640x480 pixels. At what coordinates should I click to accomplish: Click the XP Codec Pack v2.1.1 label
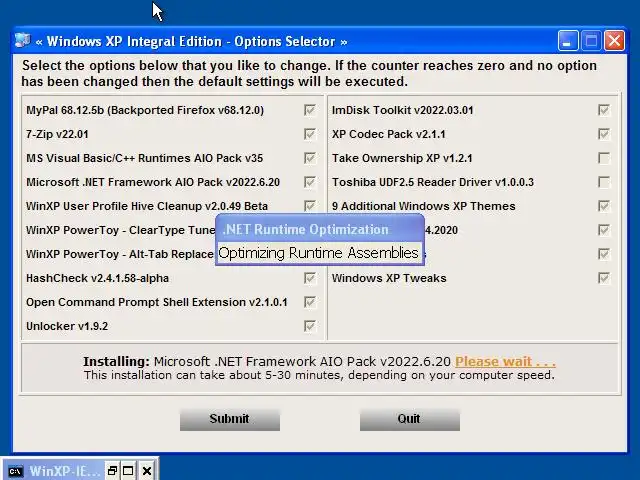(389, 134)
